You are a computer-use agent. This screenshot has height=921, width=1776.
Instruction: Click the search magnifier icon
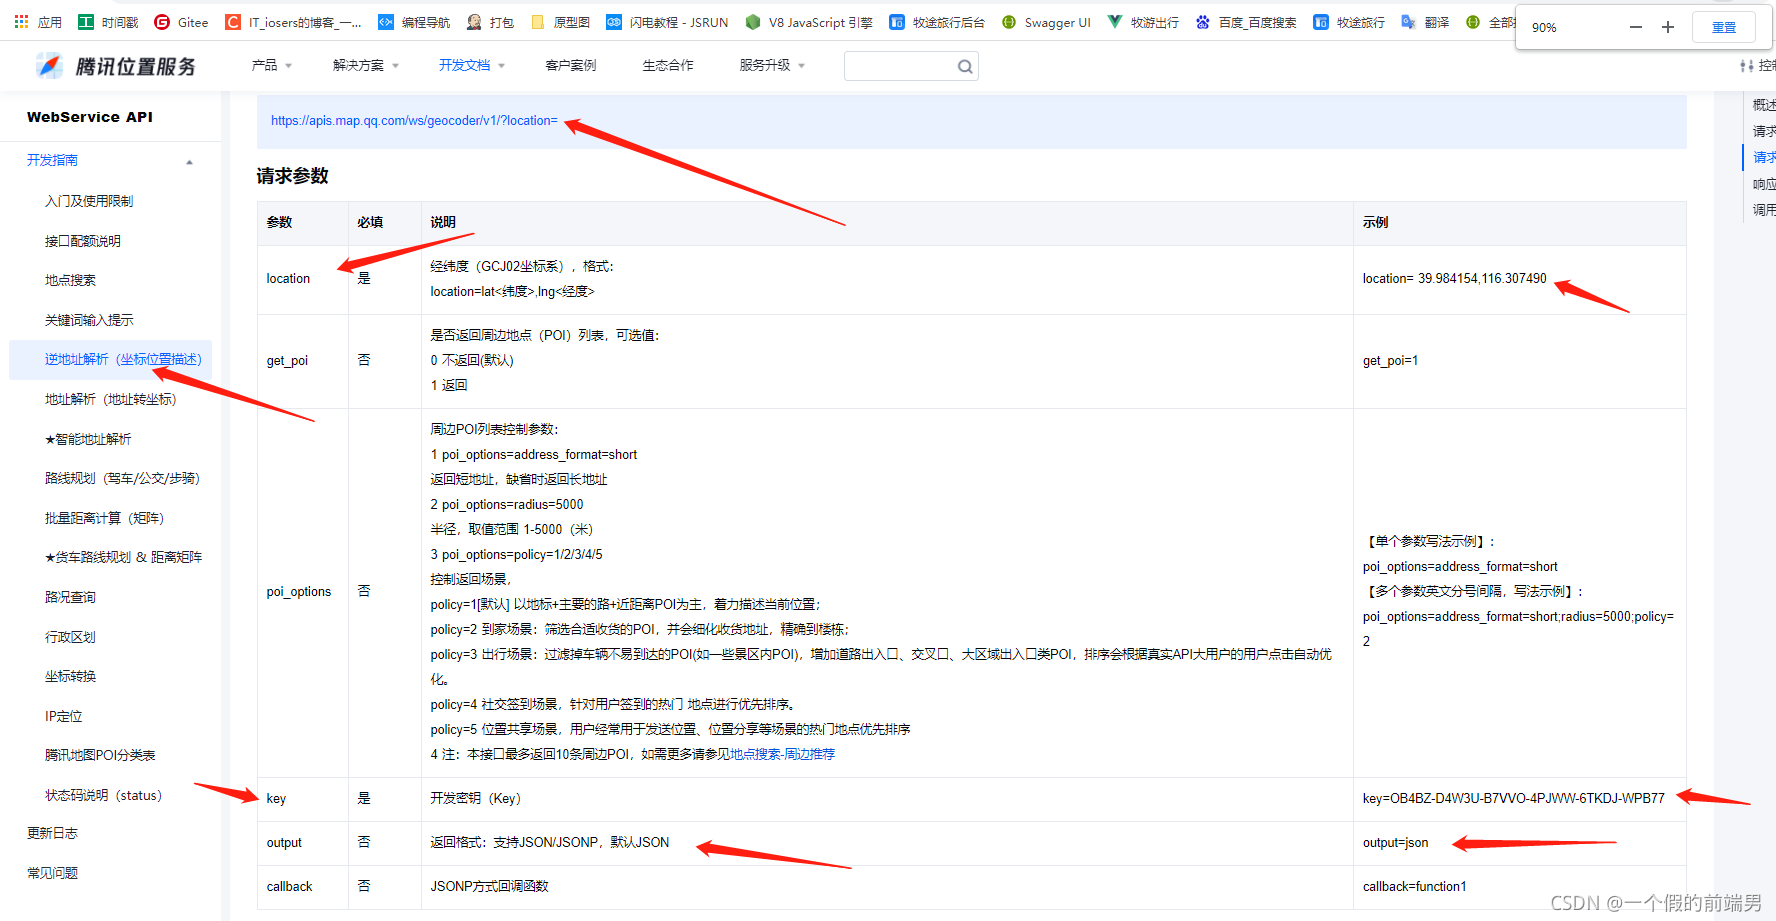(x=964, y=66)
